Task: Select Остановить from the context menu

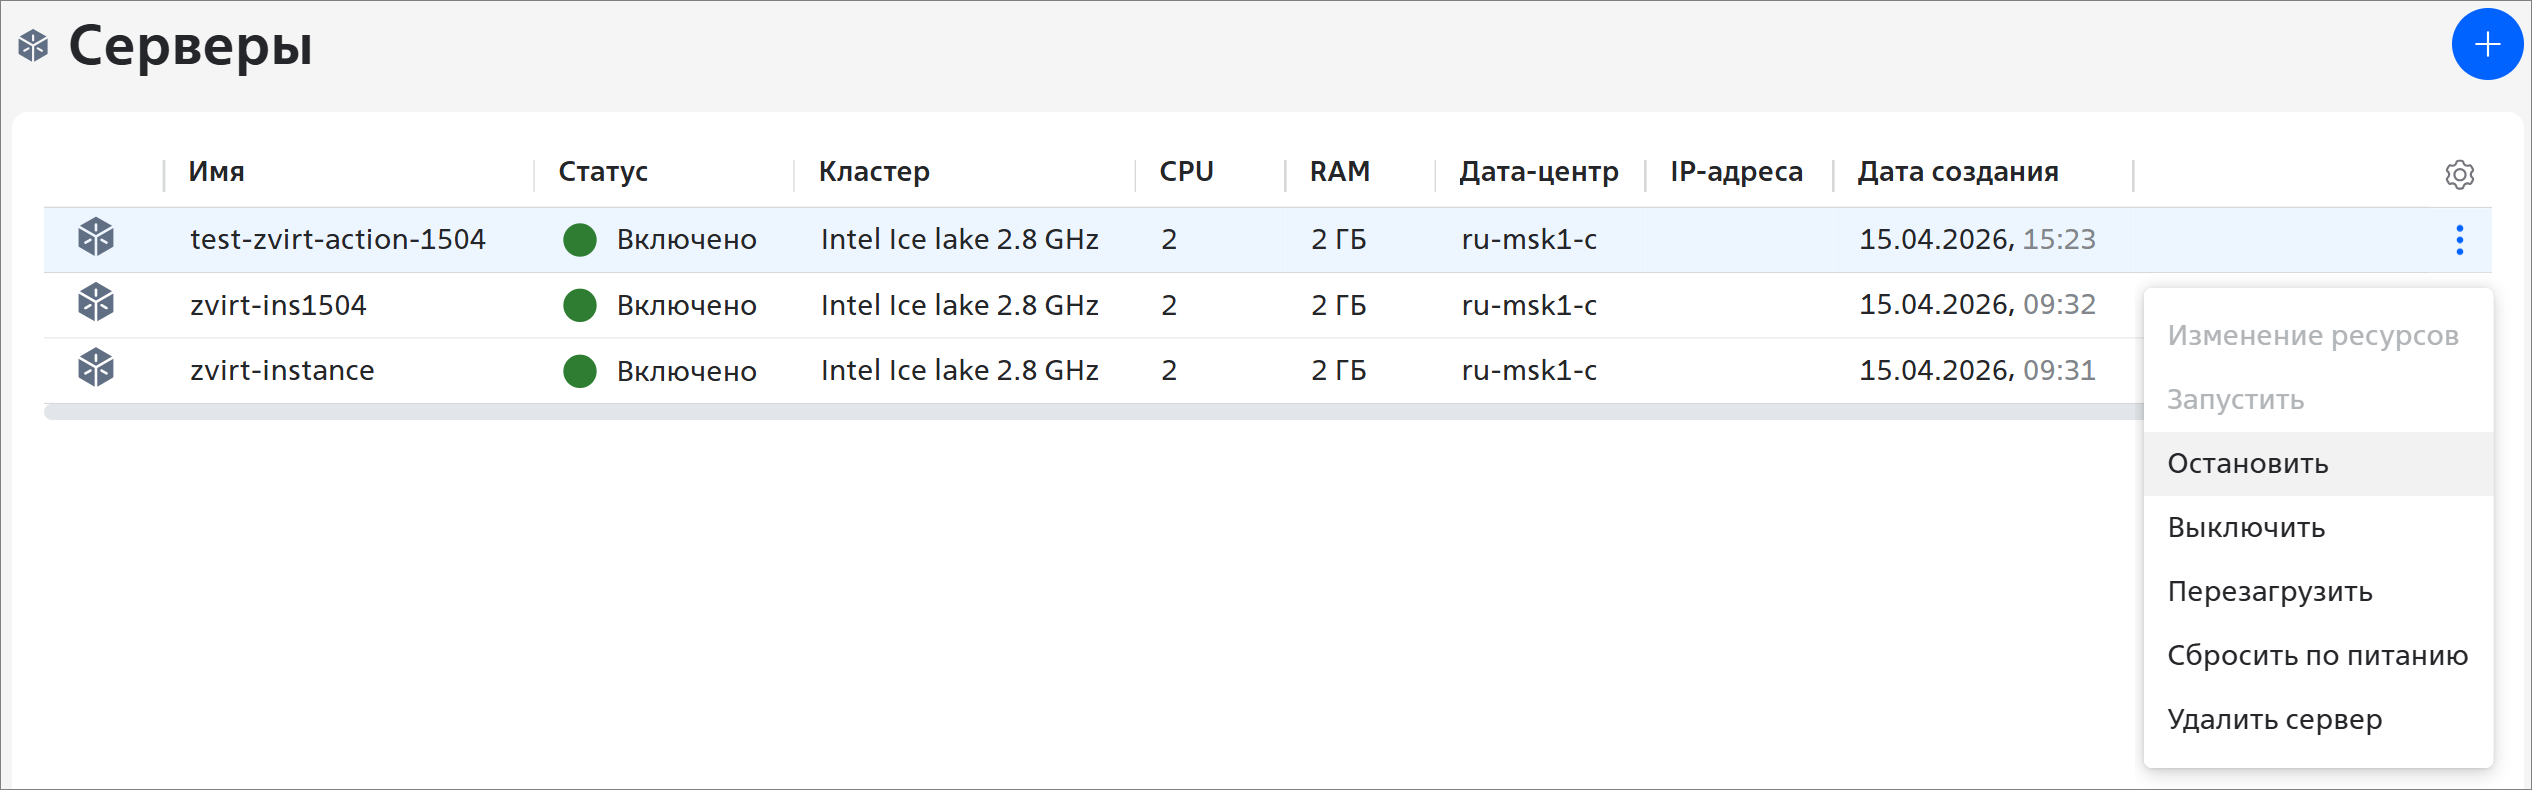Action: point(2247,464)
